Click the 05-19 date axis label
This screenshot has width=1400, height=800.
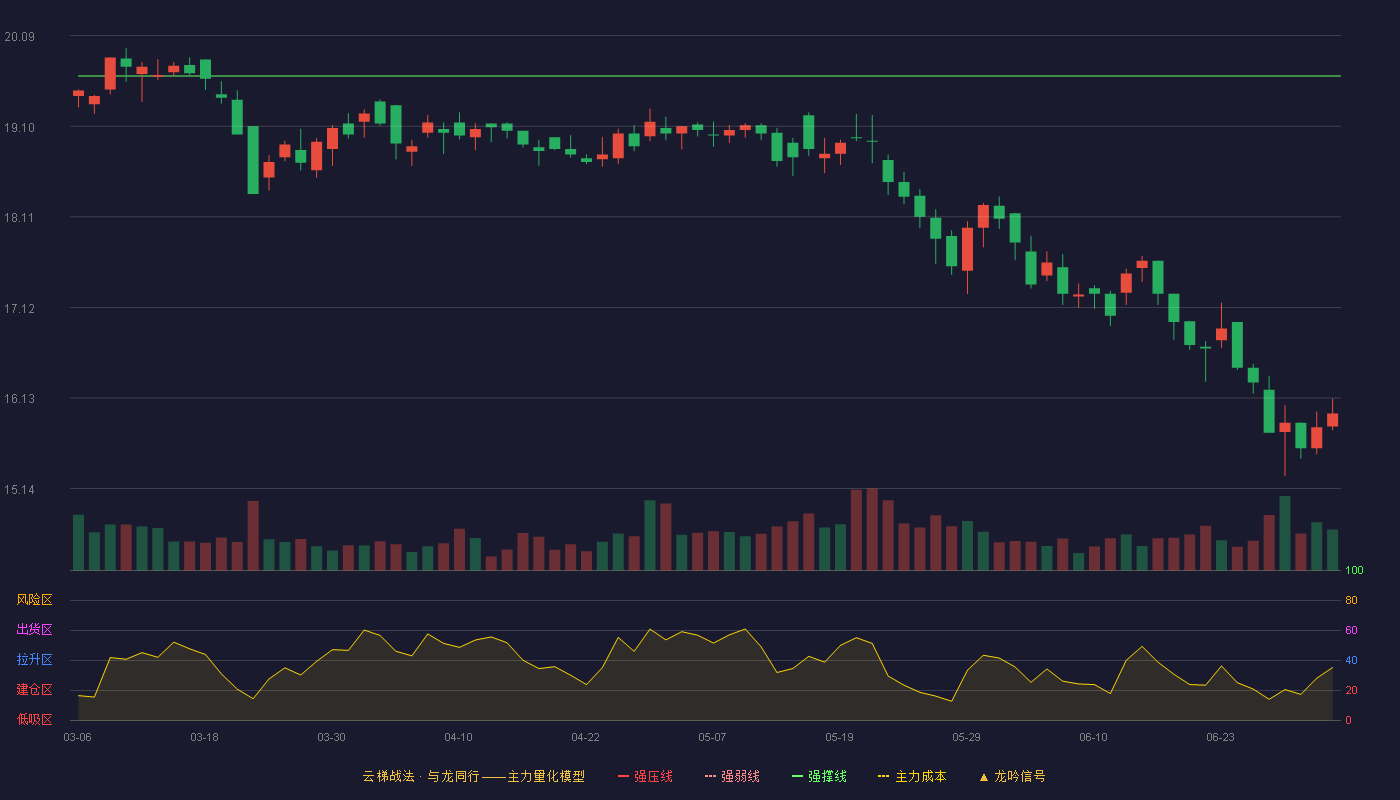(840, 737)
